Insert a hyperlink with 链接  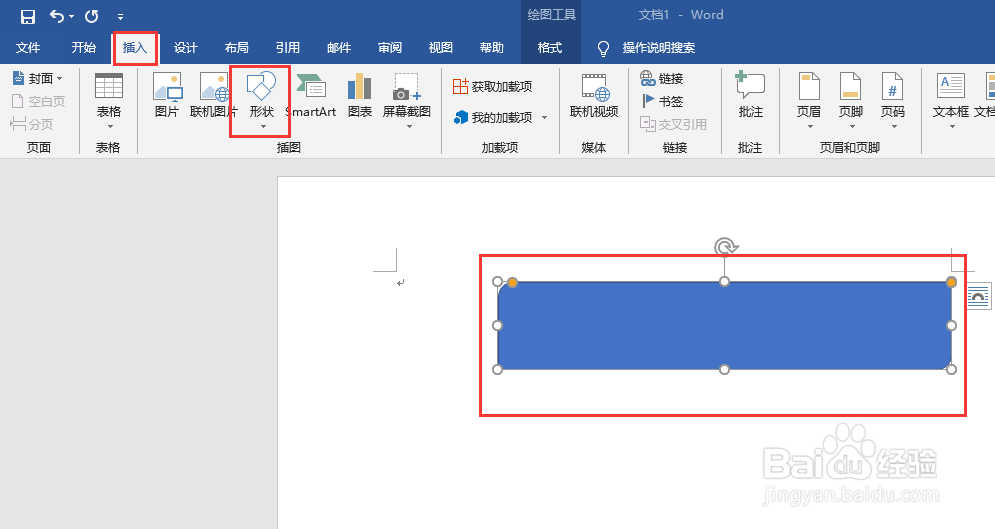tap(662, 79)
